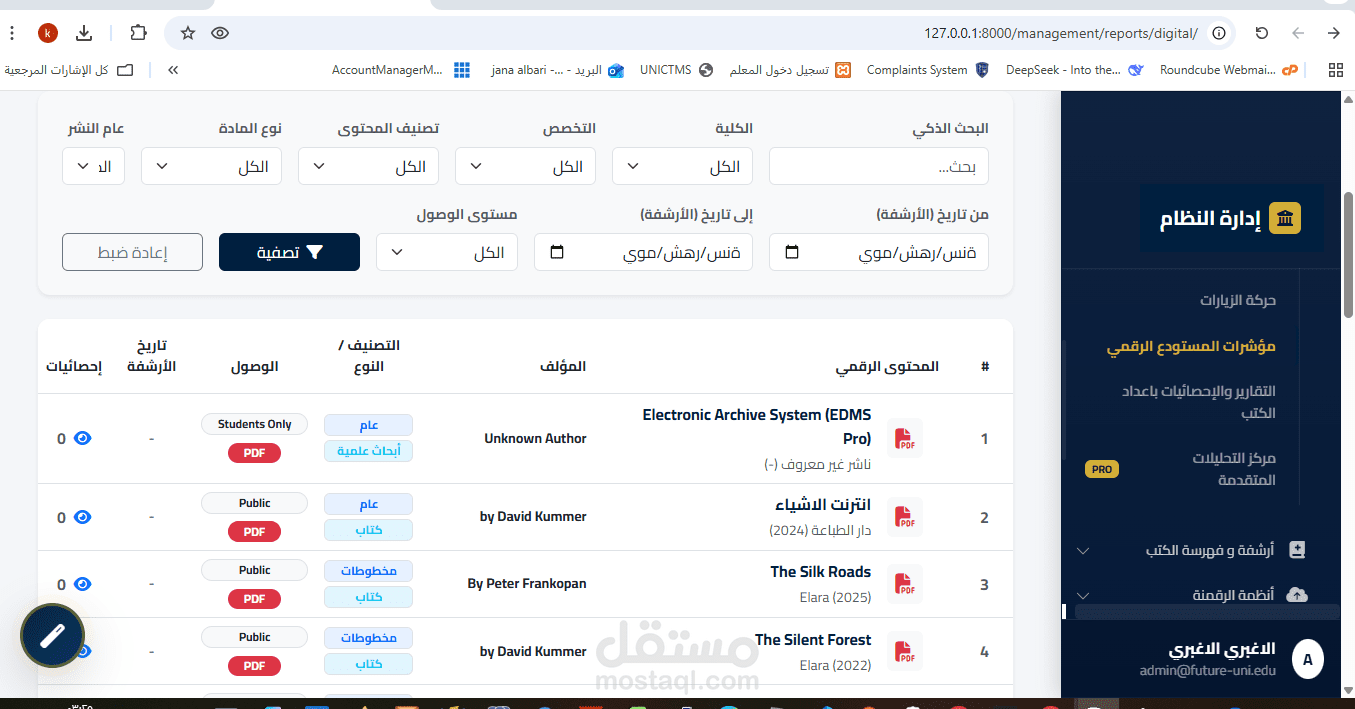
Task: Open مركز التحليلات المتقدمة PRO item
Action: coord(1232,469)
